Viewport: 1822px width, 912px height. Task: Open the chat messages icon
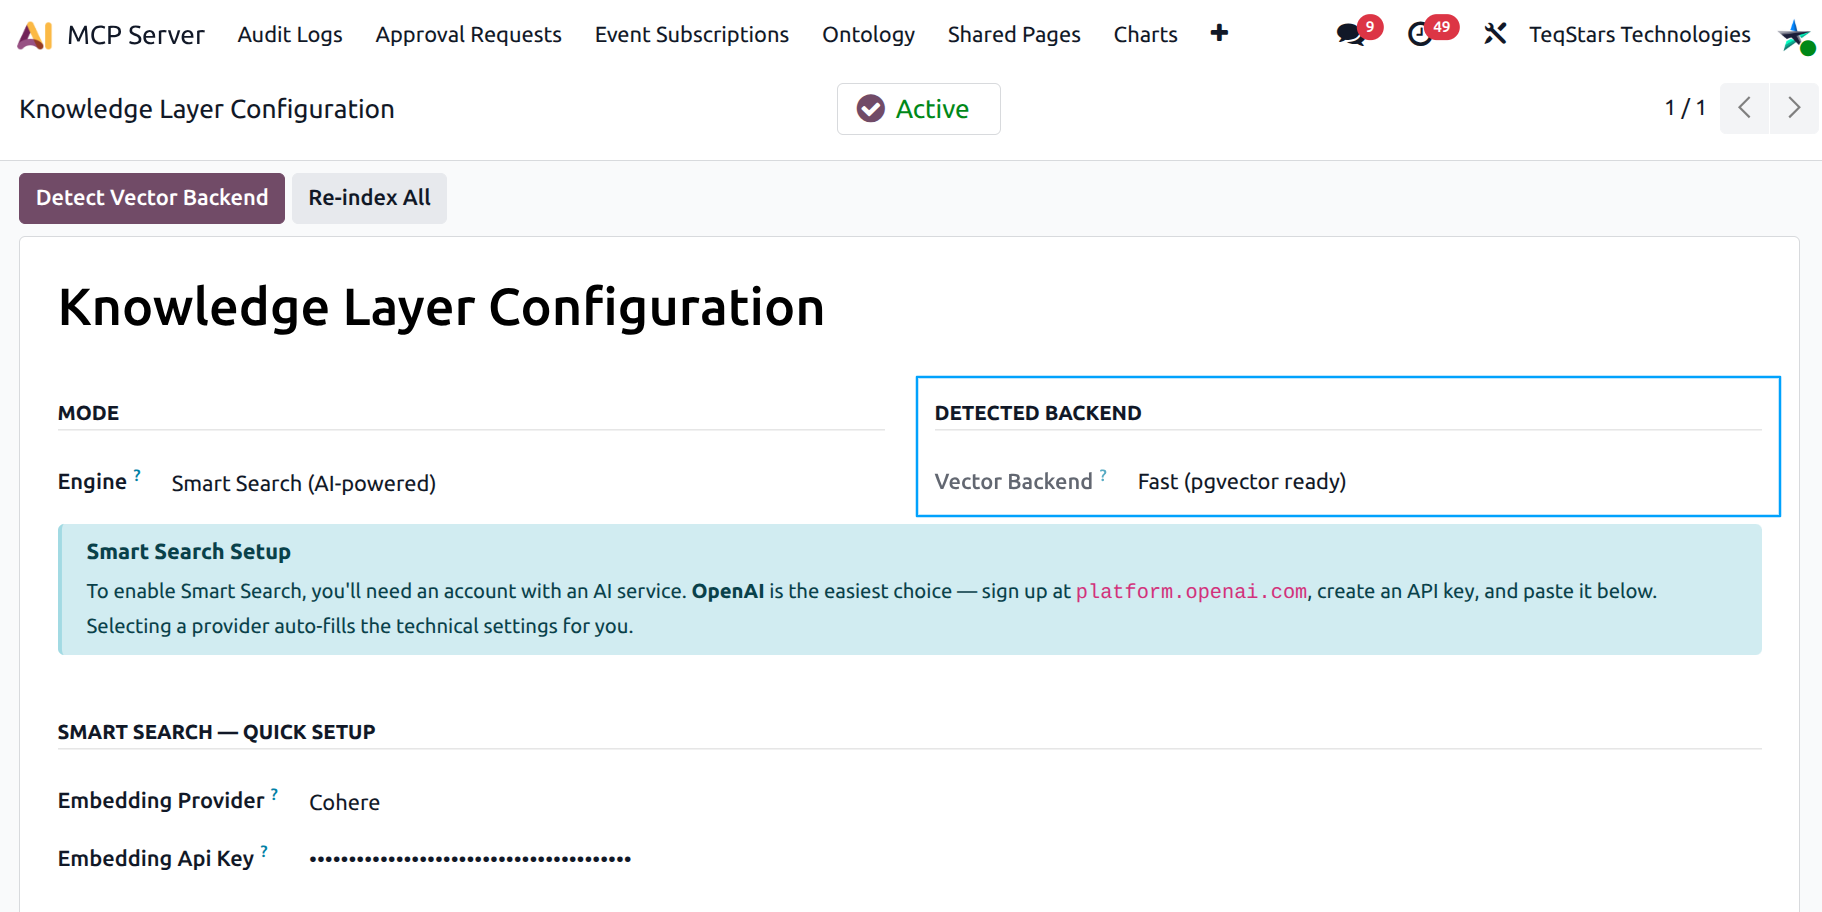(x=1351, y=35)
